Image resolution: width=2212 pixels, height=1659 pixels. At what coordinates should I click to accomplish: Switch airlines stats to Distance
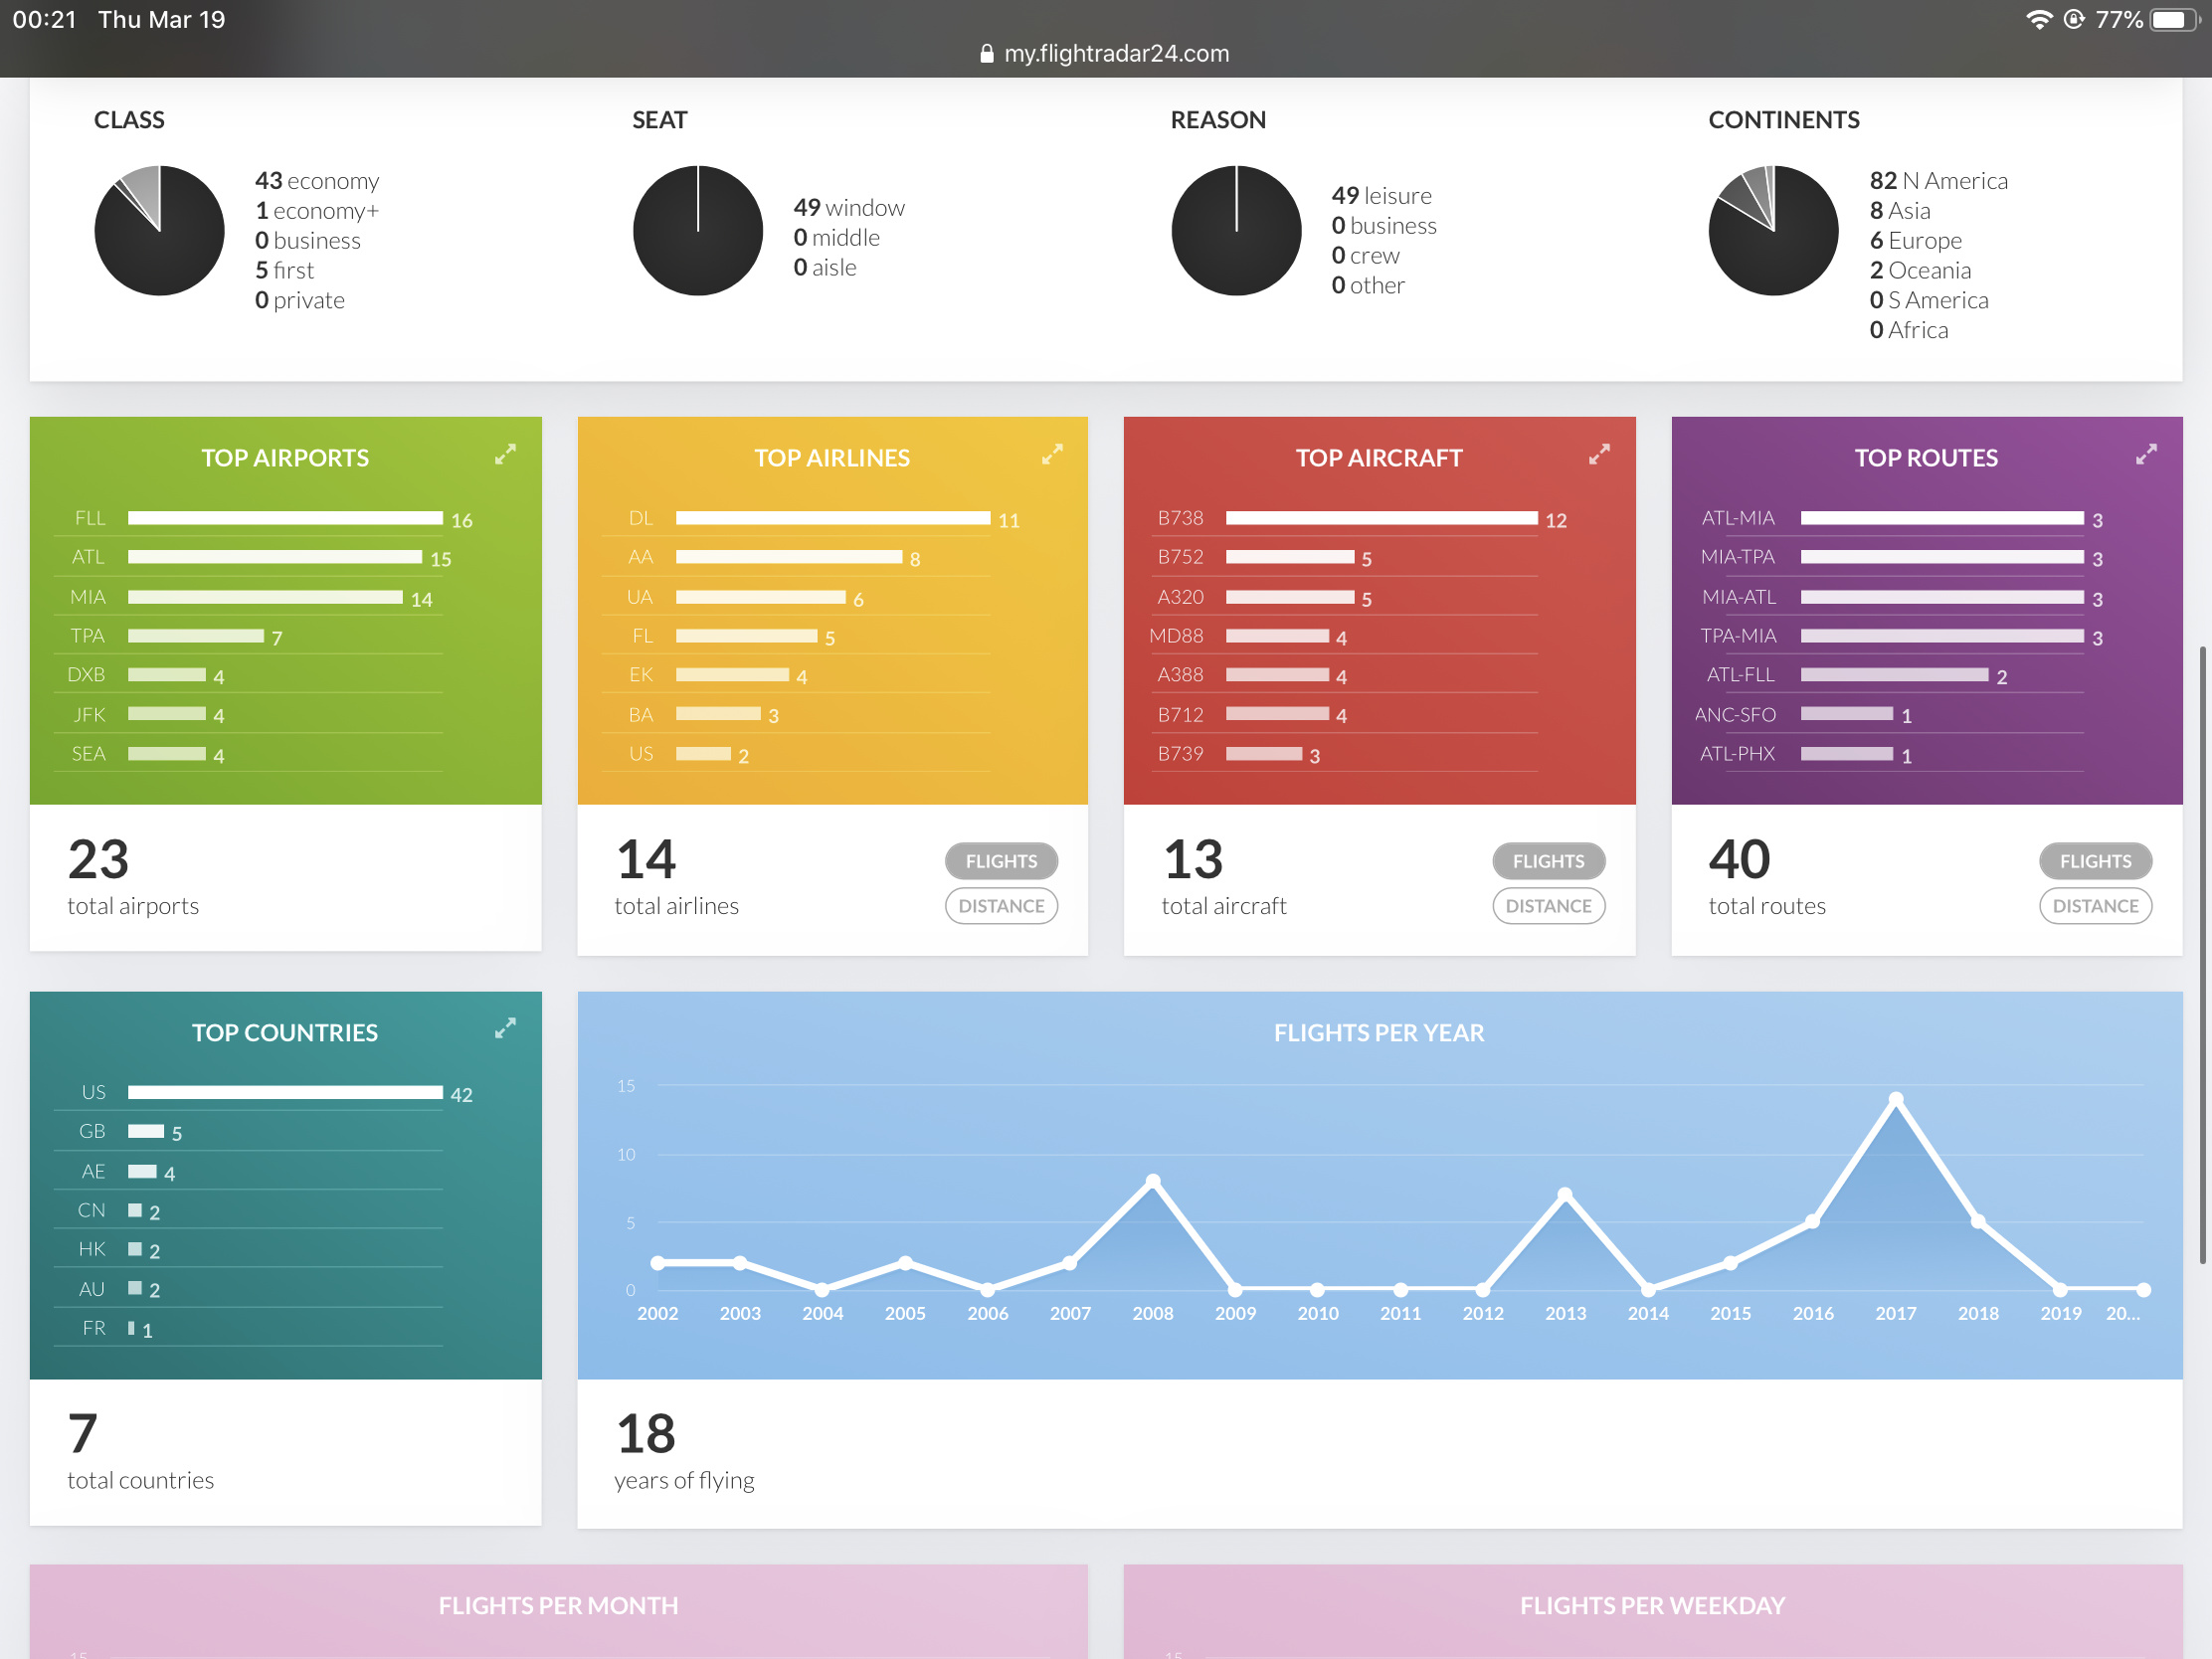(x=1001, y=906)
